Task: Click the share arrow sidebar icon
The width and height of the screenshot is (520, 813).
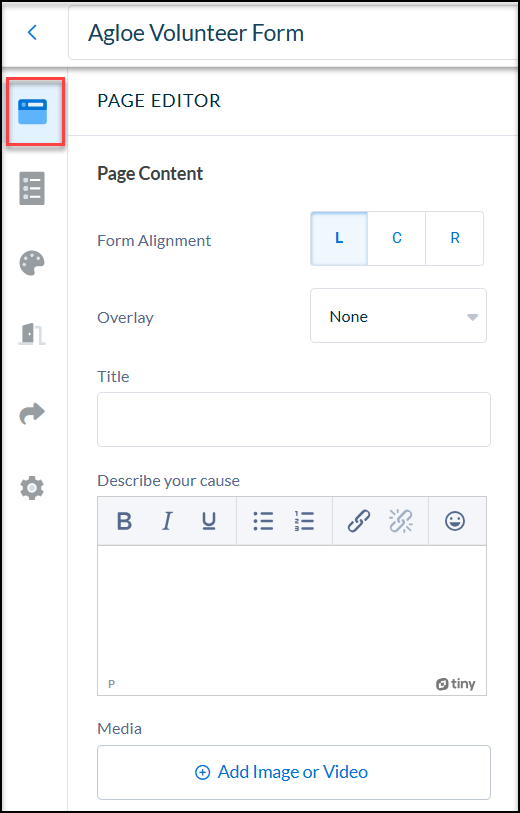Action: [32, 414]
